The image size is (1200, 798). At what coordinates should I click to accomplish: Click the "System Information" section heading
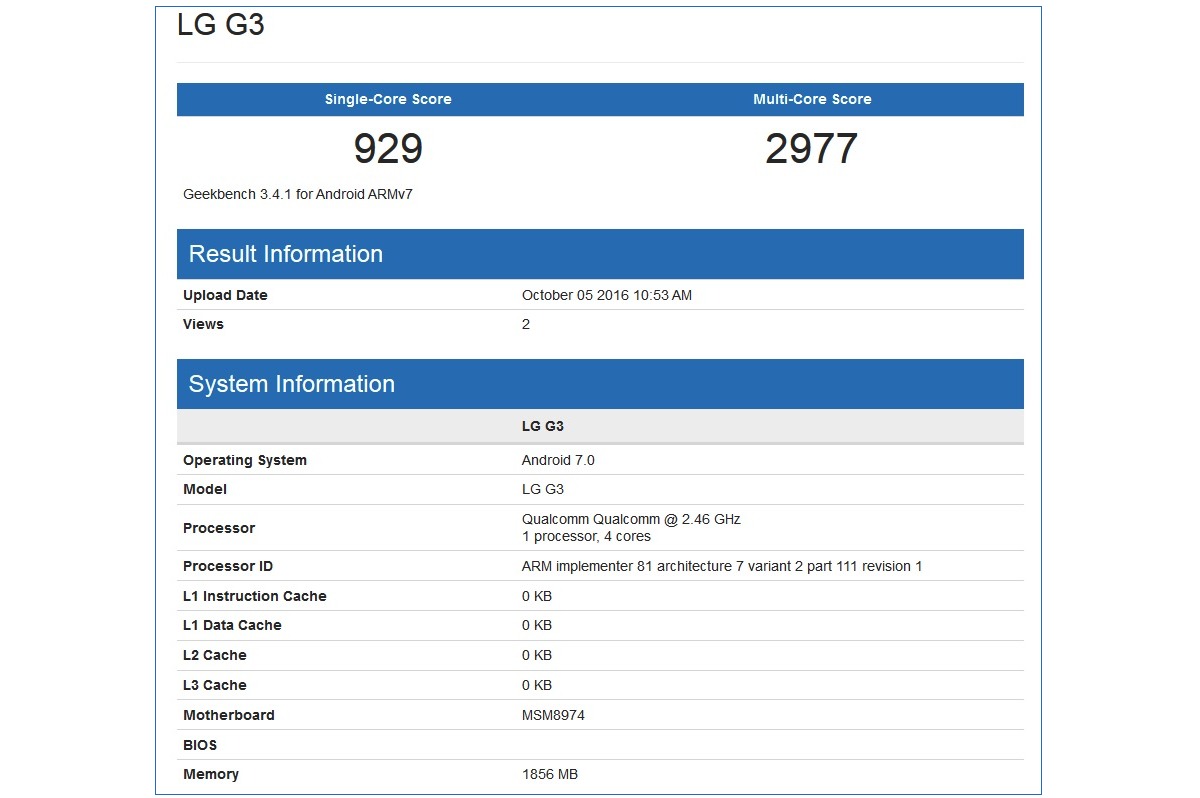[292, 384]
